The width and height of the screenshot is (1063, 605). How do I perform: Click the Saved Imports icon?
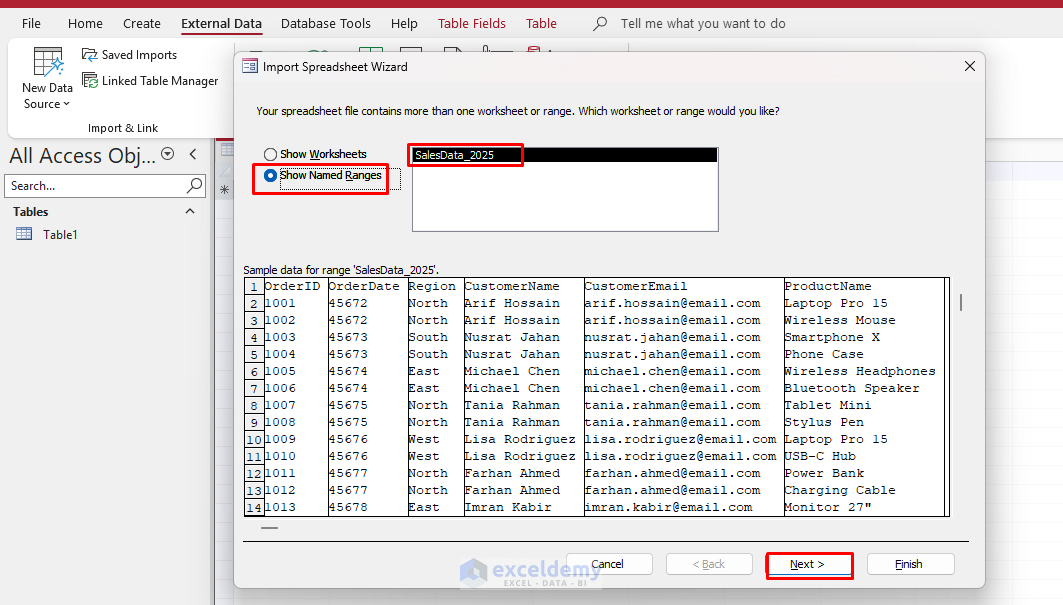coord(89,55)
